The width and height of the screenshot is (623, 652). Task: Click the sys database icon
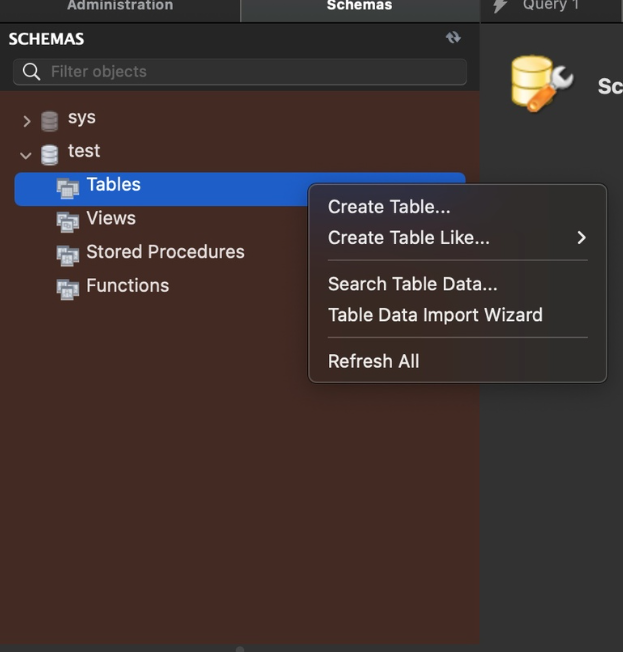(49, 121)
